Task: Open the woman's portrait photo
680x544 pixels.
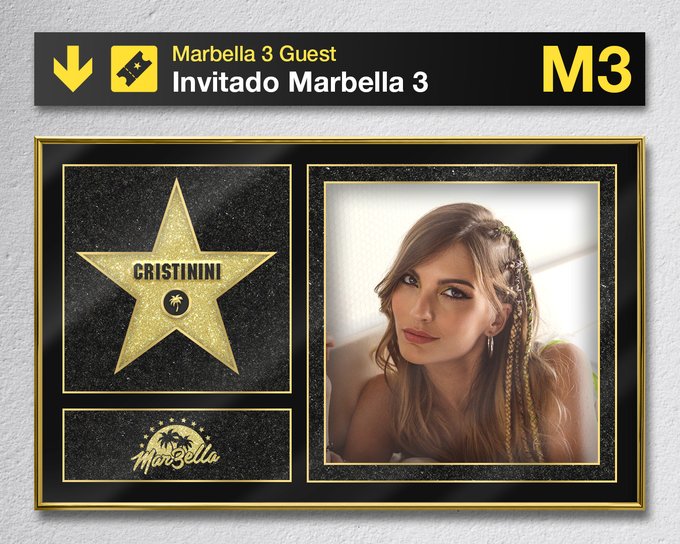Action: [x=462, y=323]
